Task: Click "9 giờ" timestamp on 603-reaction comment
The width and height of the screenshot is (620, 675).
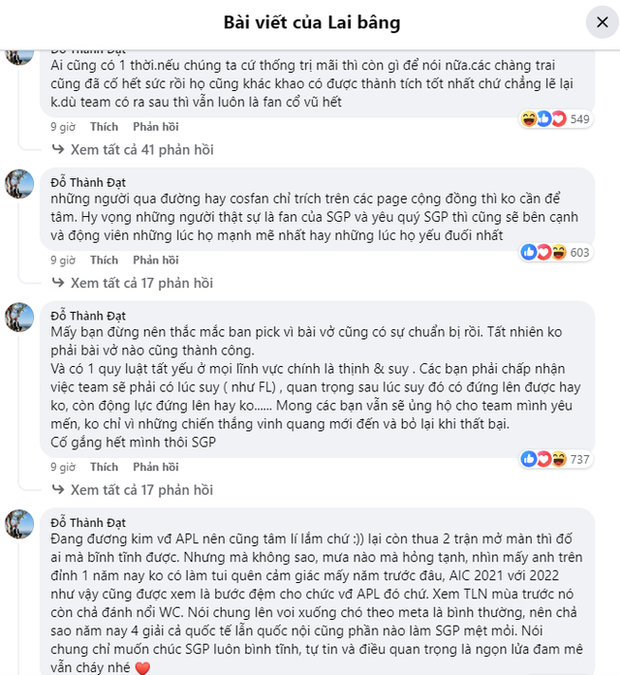Action: point(63,260)
